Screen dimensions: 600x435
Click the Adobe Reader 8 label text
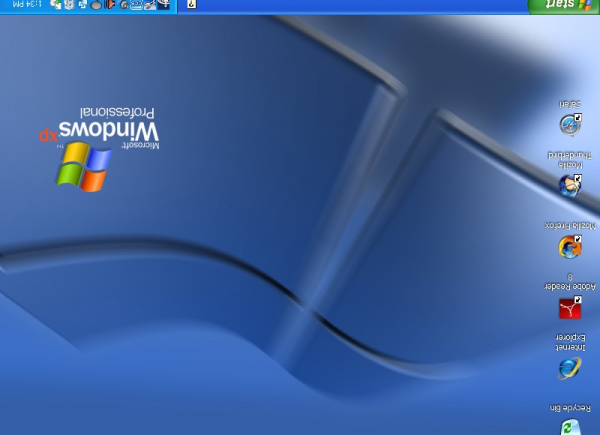pos(570,284)
